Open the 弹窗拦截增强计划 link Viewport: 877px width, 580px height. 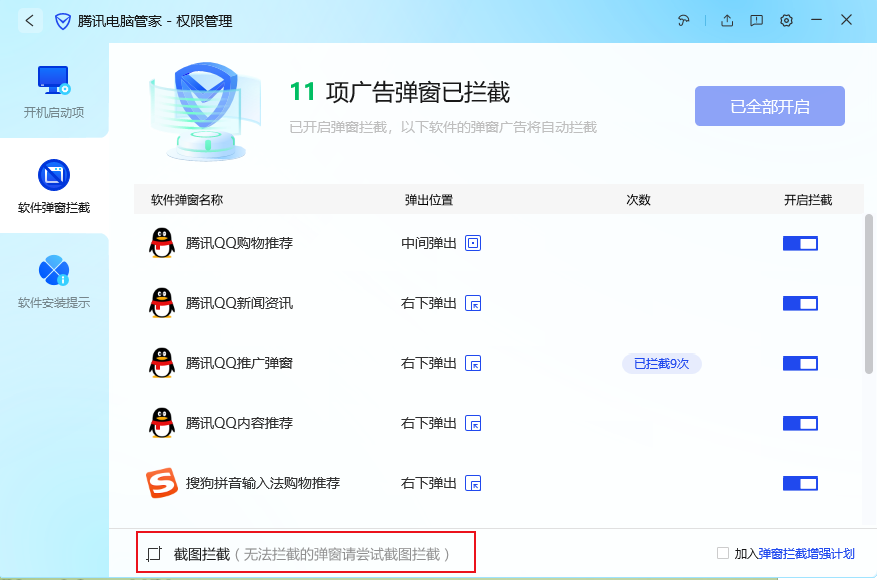coord(806,554)
